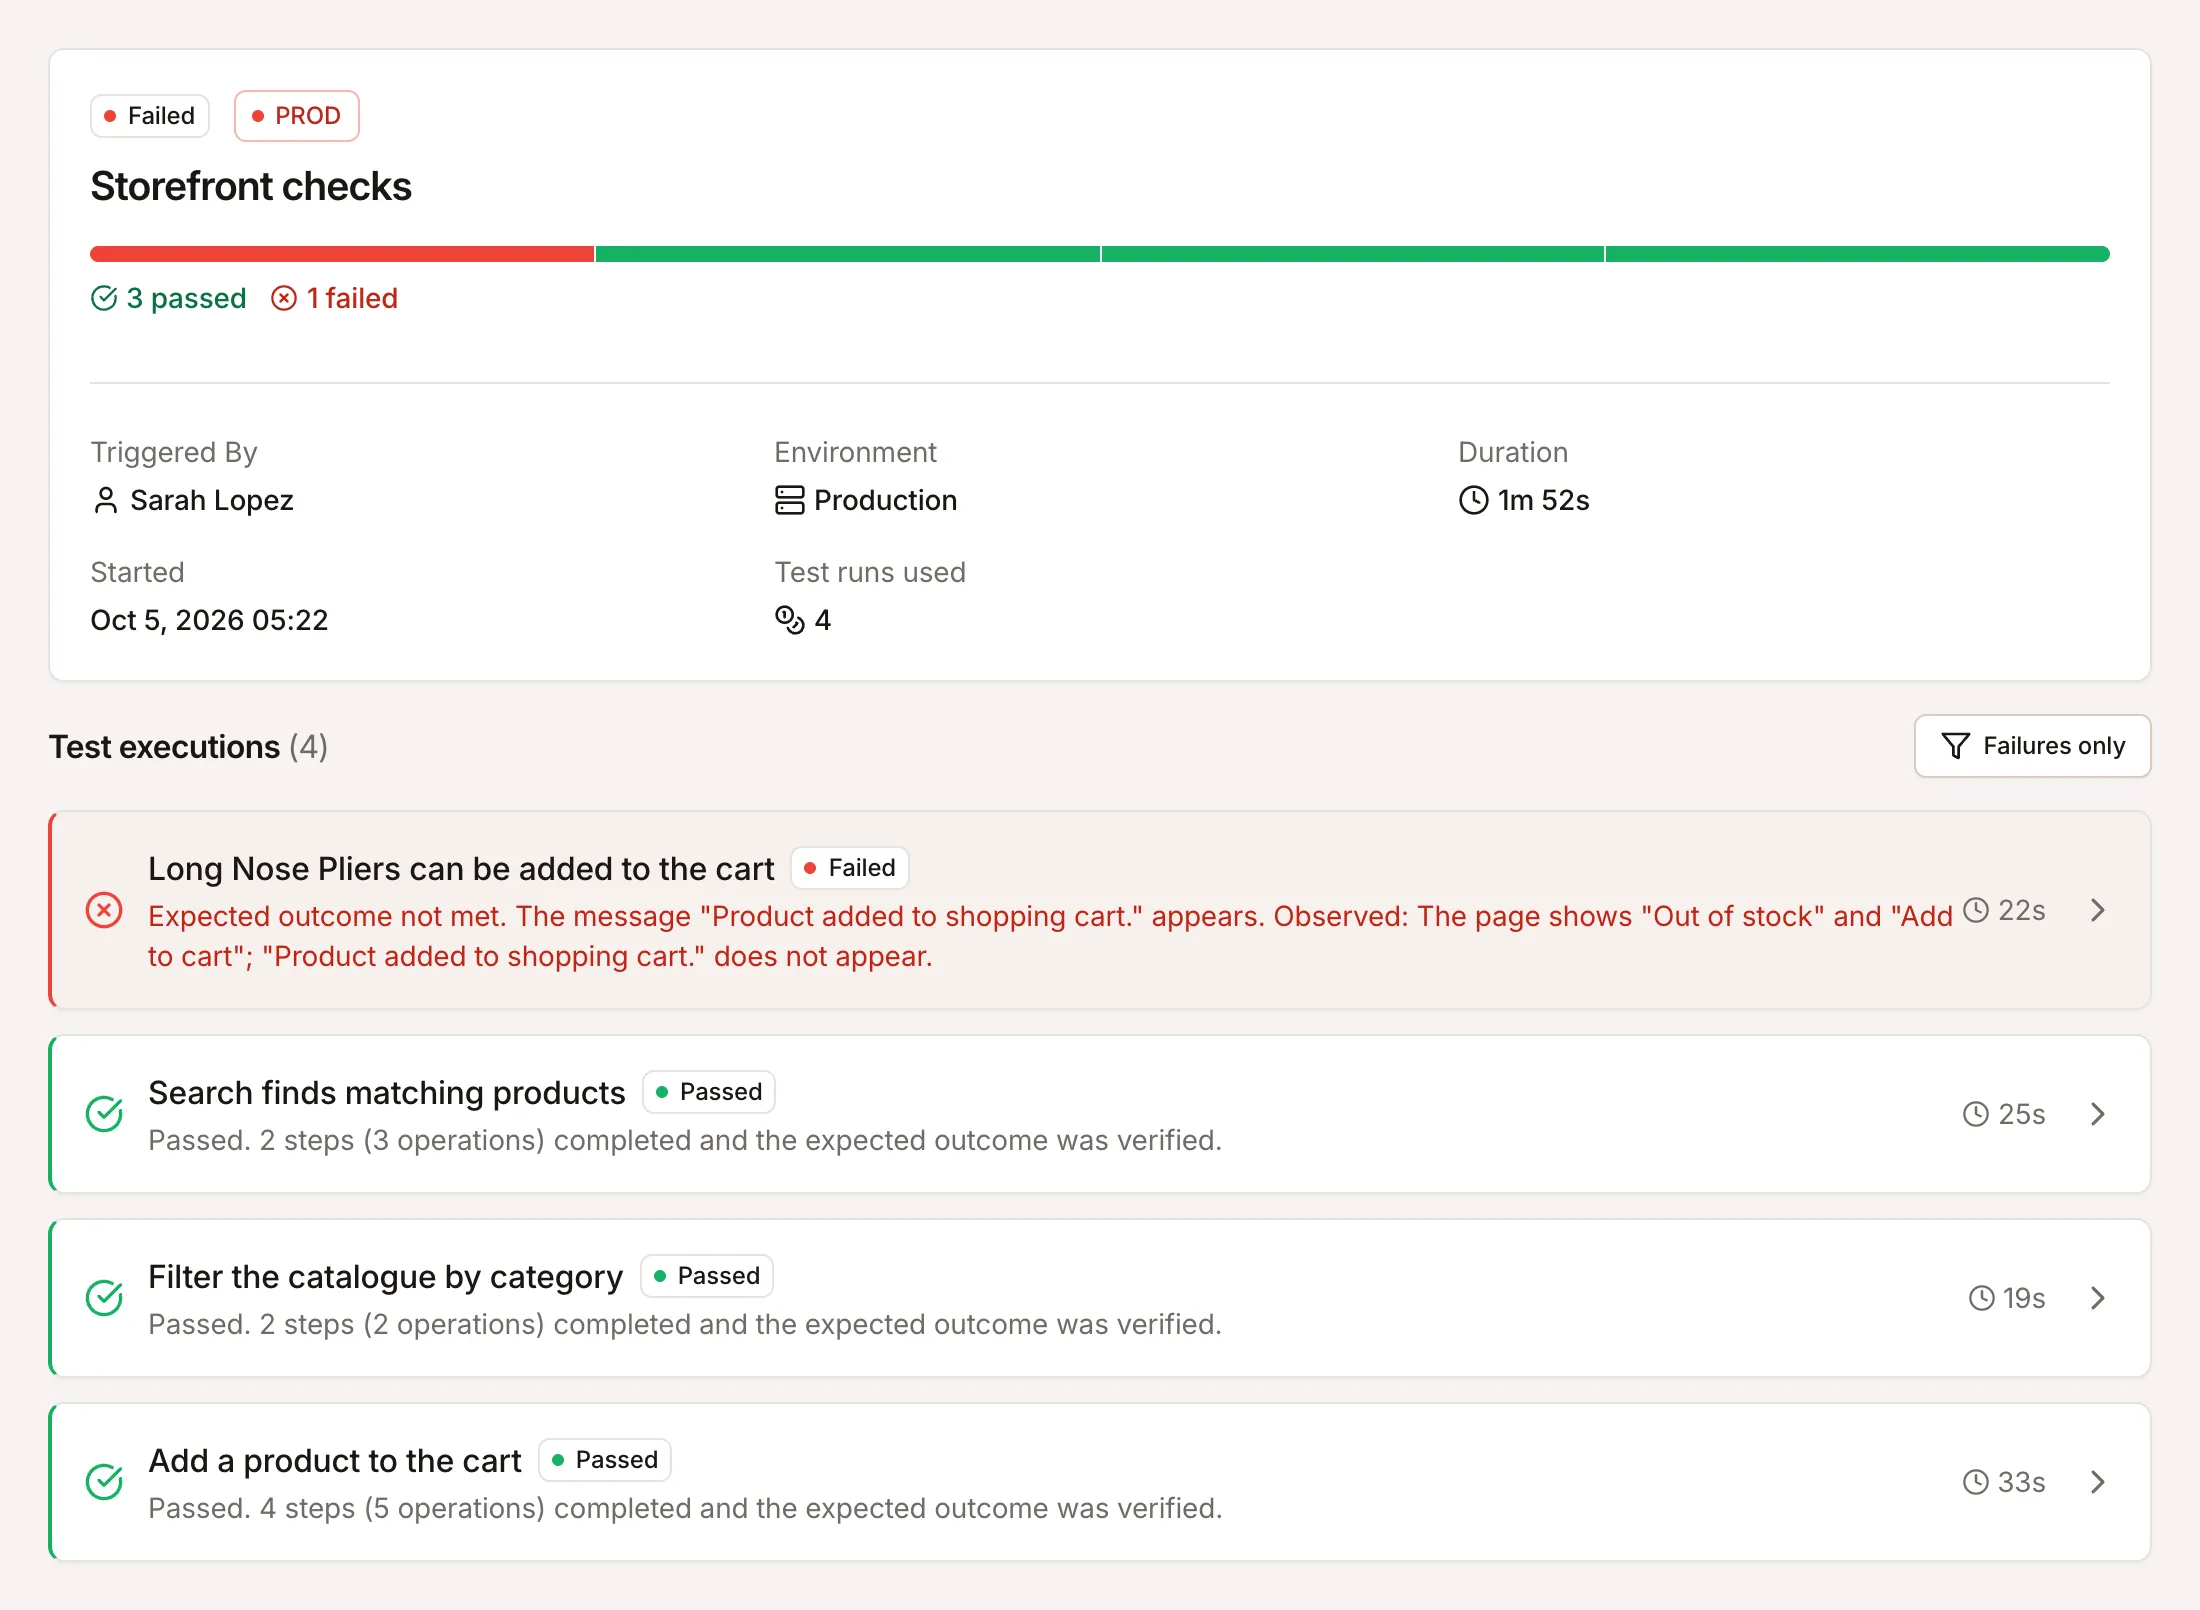This screenshot has height=1610, width=2200.
Task: Click green check icon beside Add a product to the cart
Action: click(104, 1482)
